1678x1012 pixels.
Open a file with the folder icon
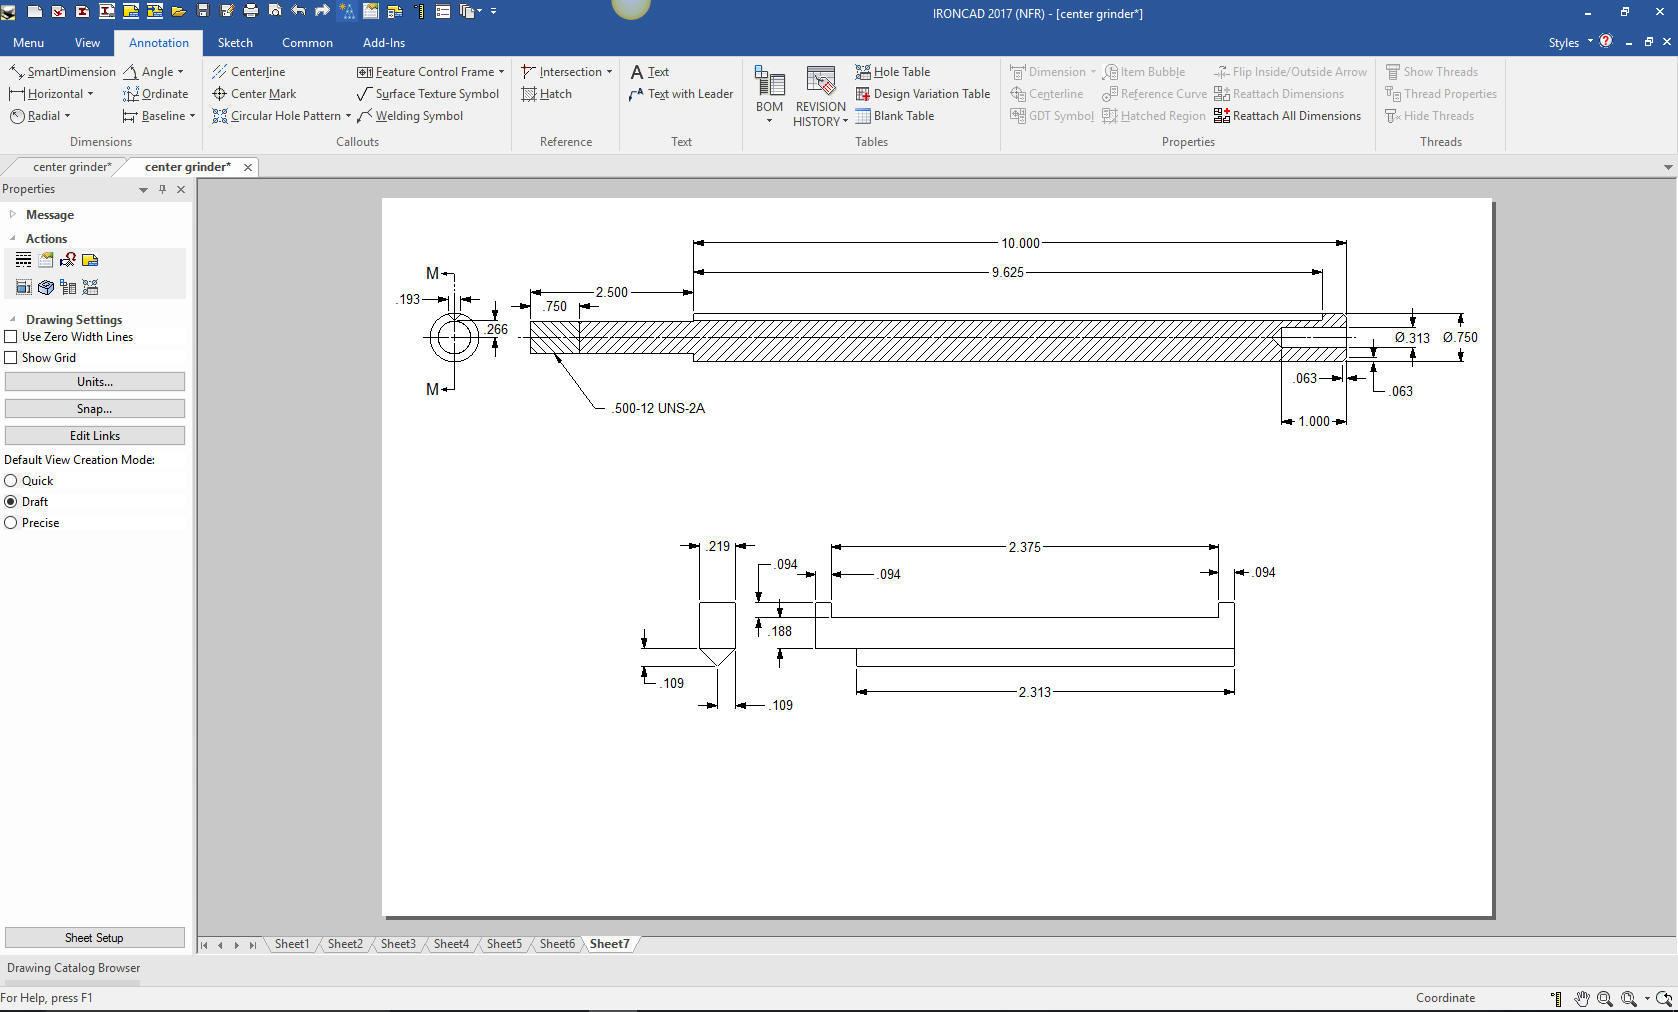[179, 11]
